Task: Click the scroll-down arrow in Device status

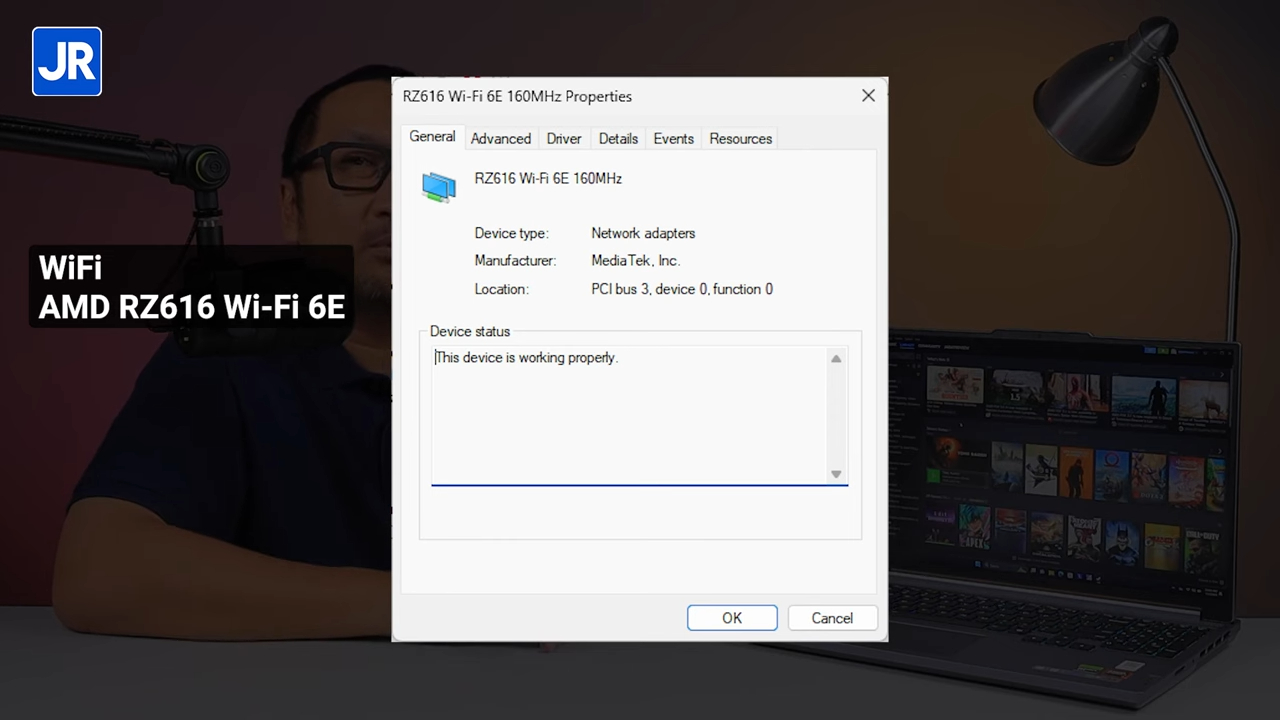Action: [x=835, y=474]
